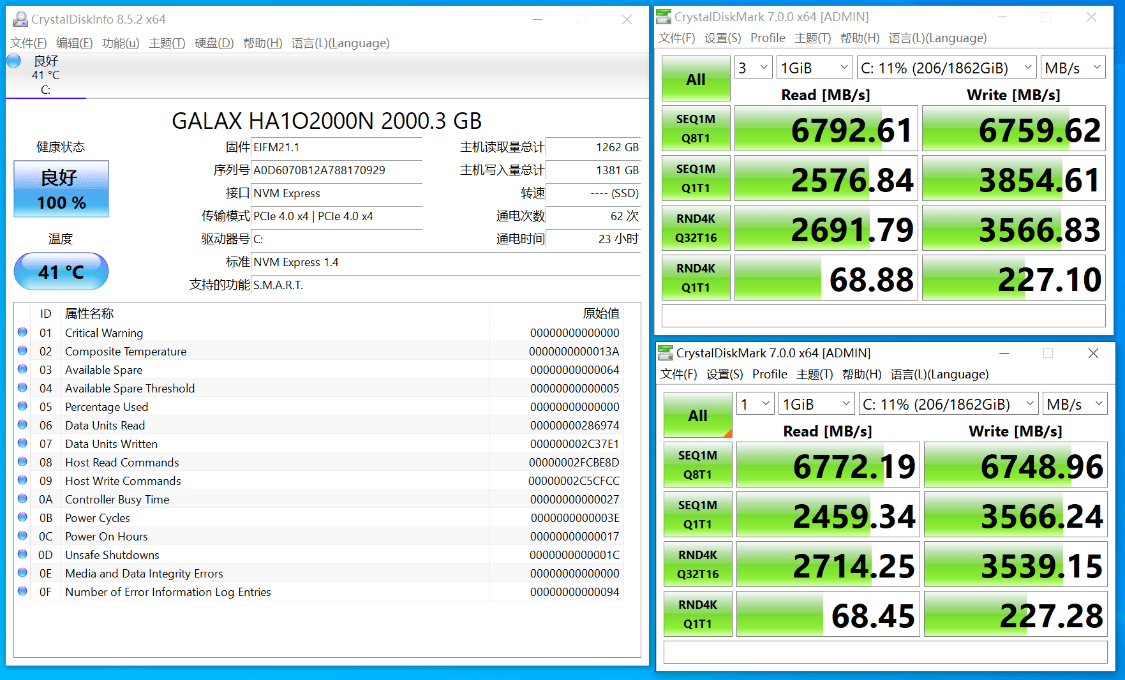This screenshot has height=680, width=1125.
Task: Click the 227.10 write result bar
Action: click(1014, 278)
